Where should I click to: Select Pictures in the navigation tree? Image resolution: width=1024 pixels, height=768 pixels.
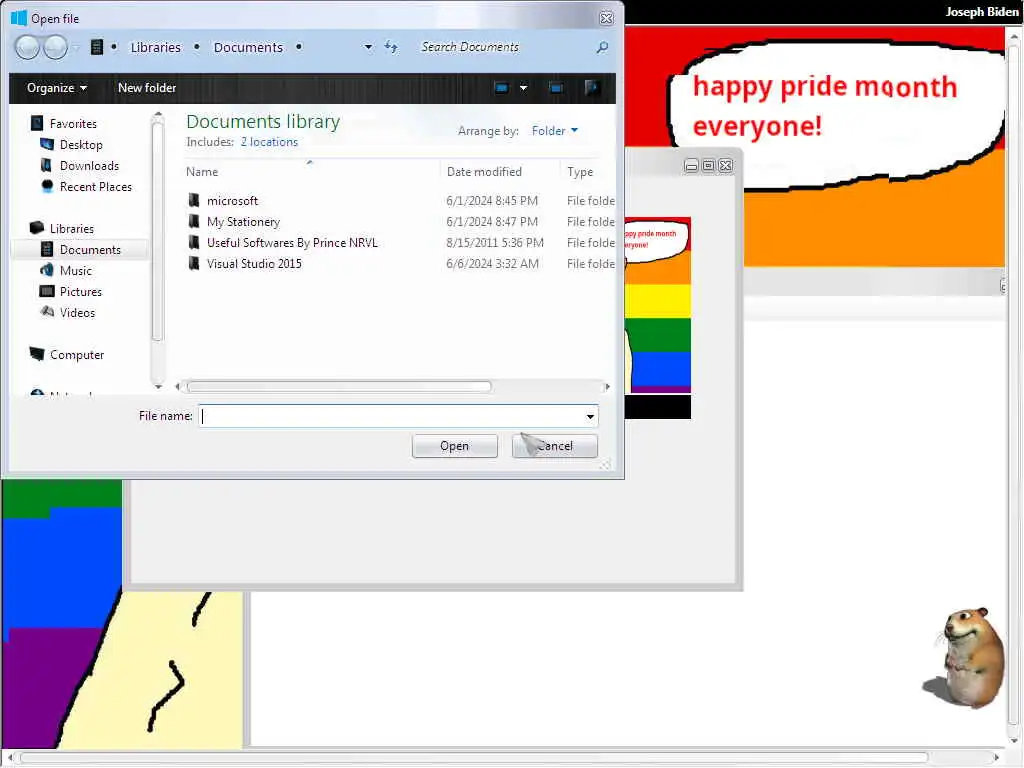[81, 291]
